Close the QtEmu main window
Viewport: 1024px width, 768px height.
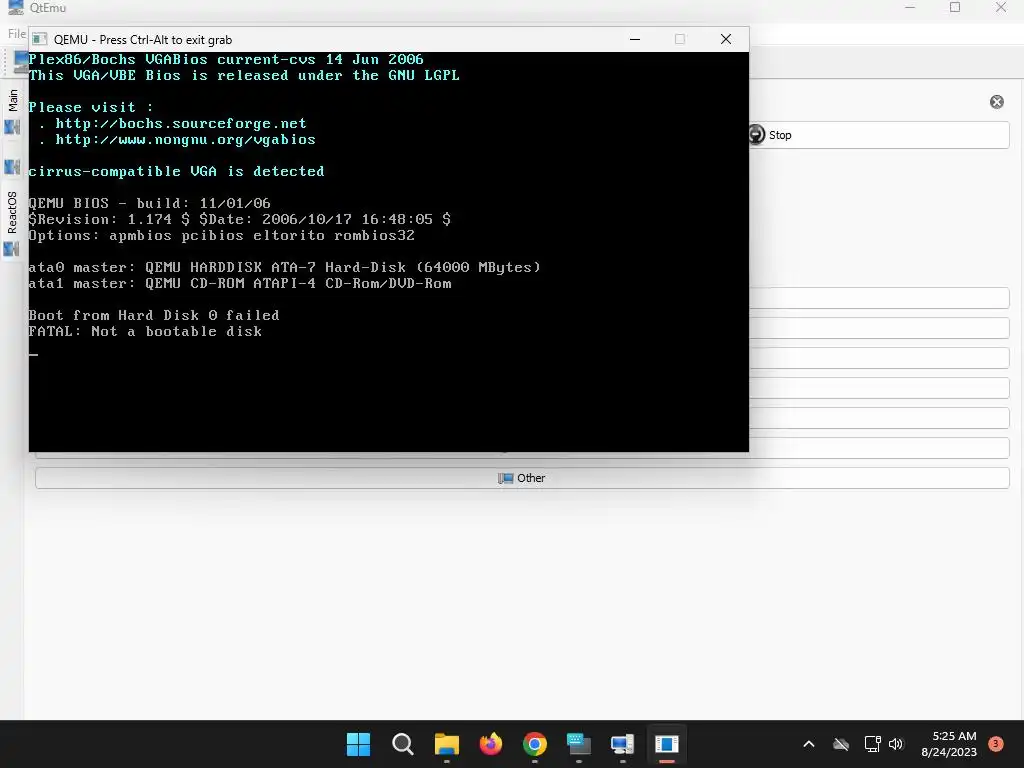coord(1000,7)
